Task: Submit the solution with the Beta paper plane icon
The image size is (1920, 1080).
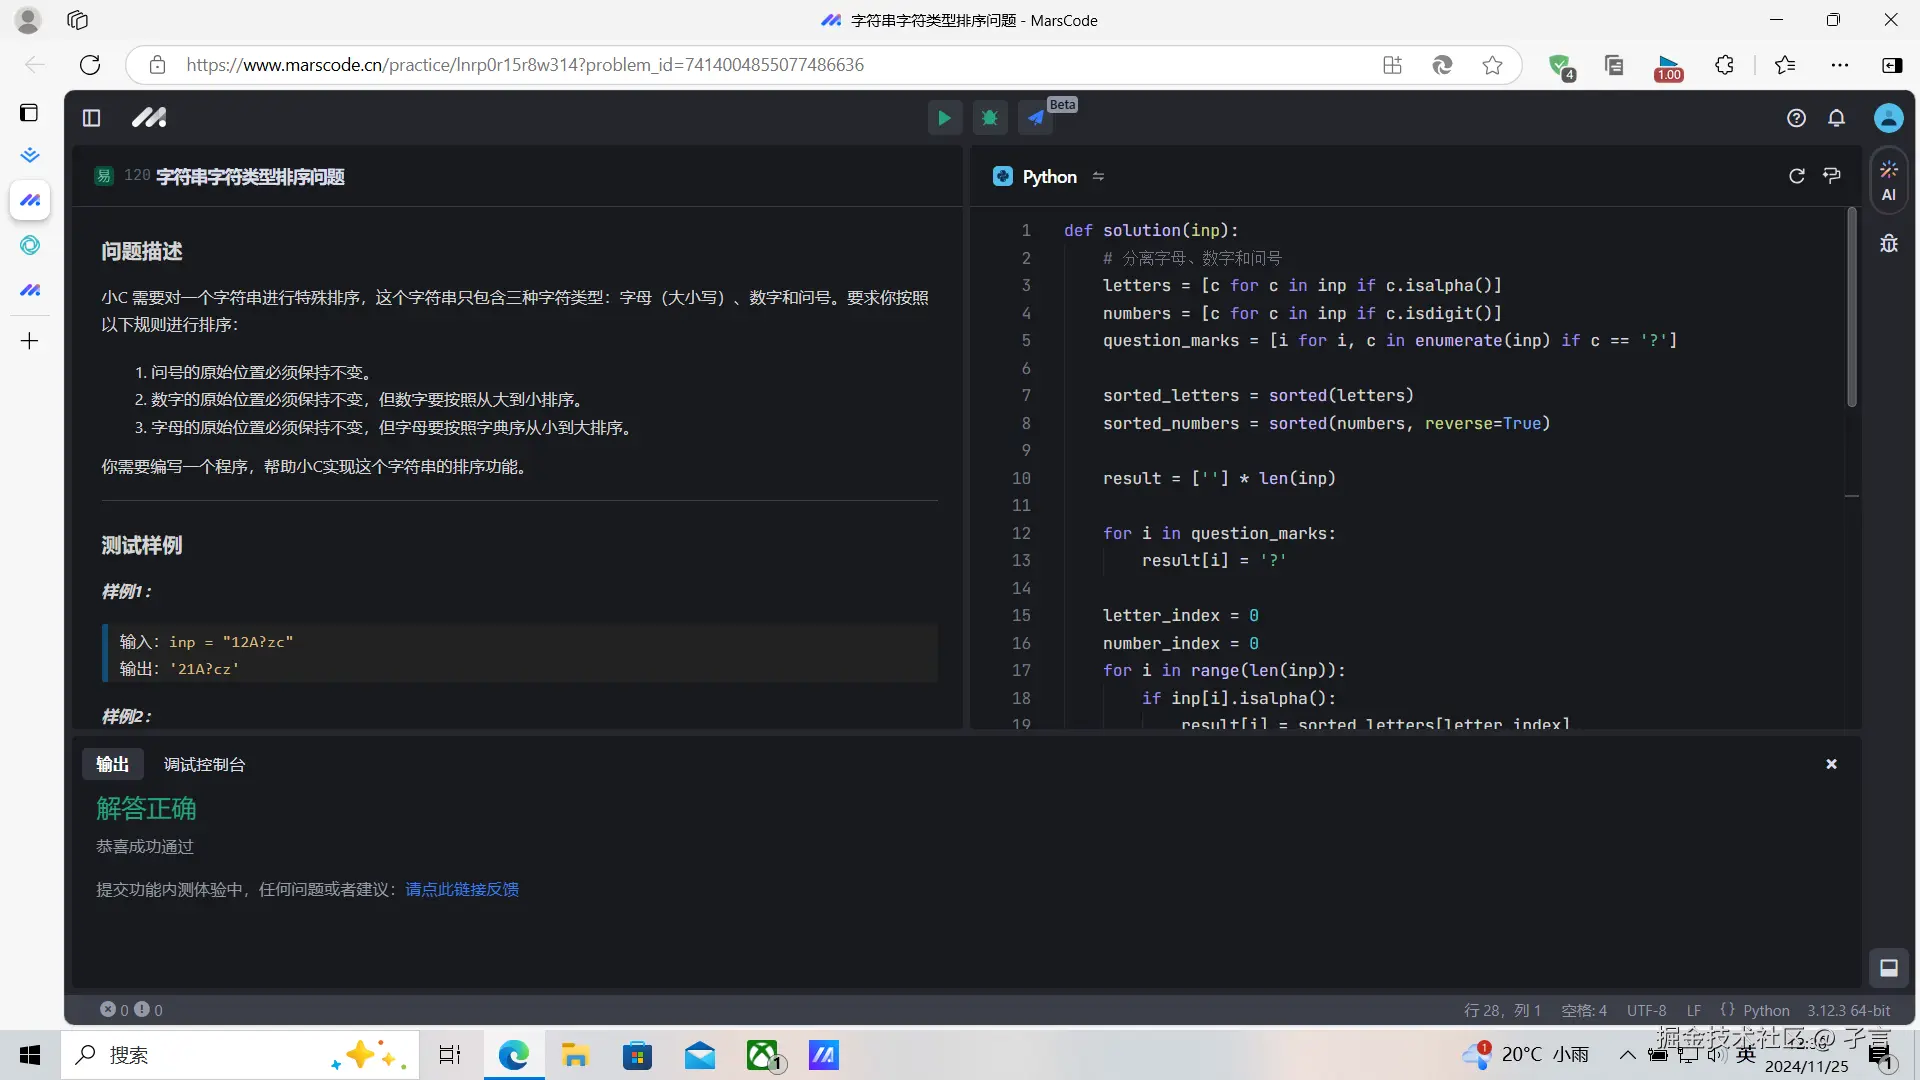Action: (x=1036, y=118)
